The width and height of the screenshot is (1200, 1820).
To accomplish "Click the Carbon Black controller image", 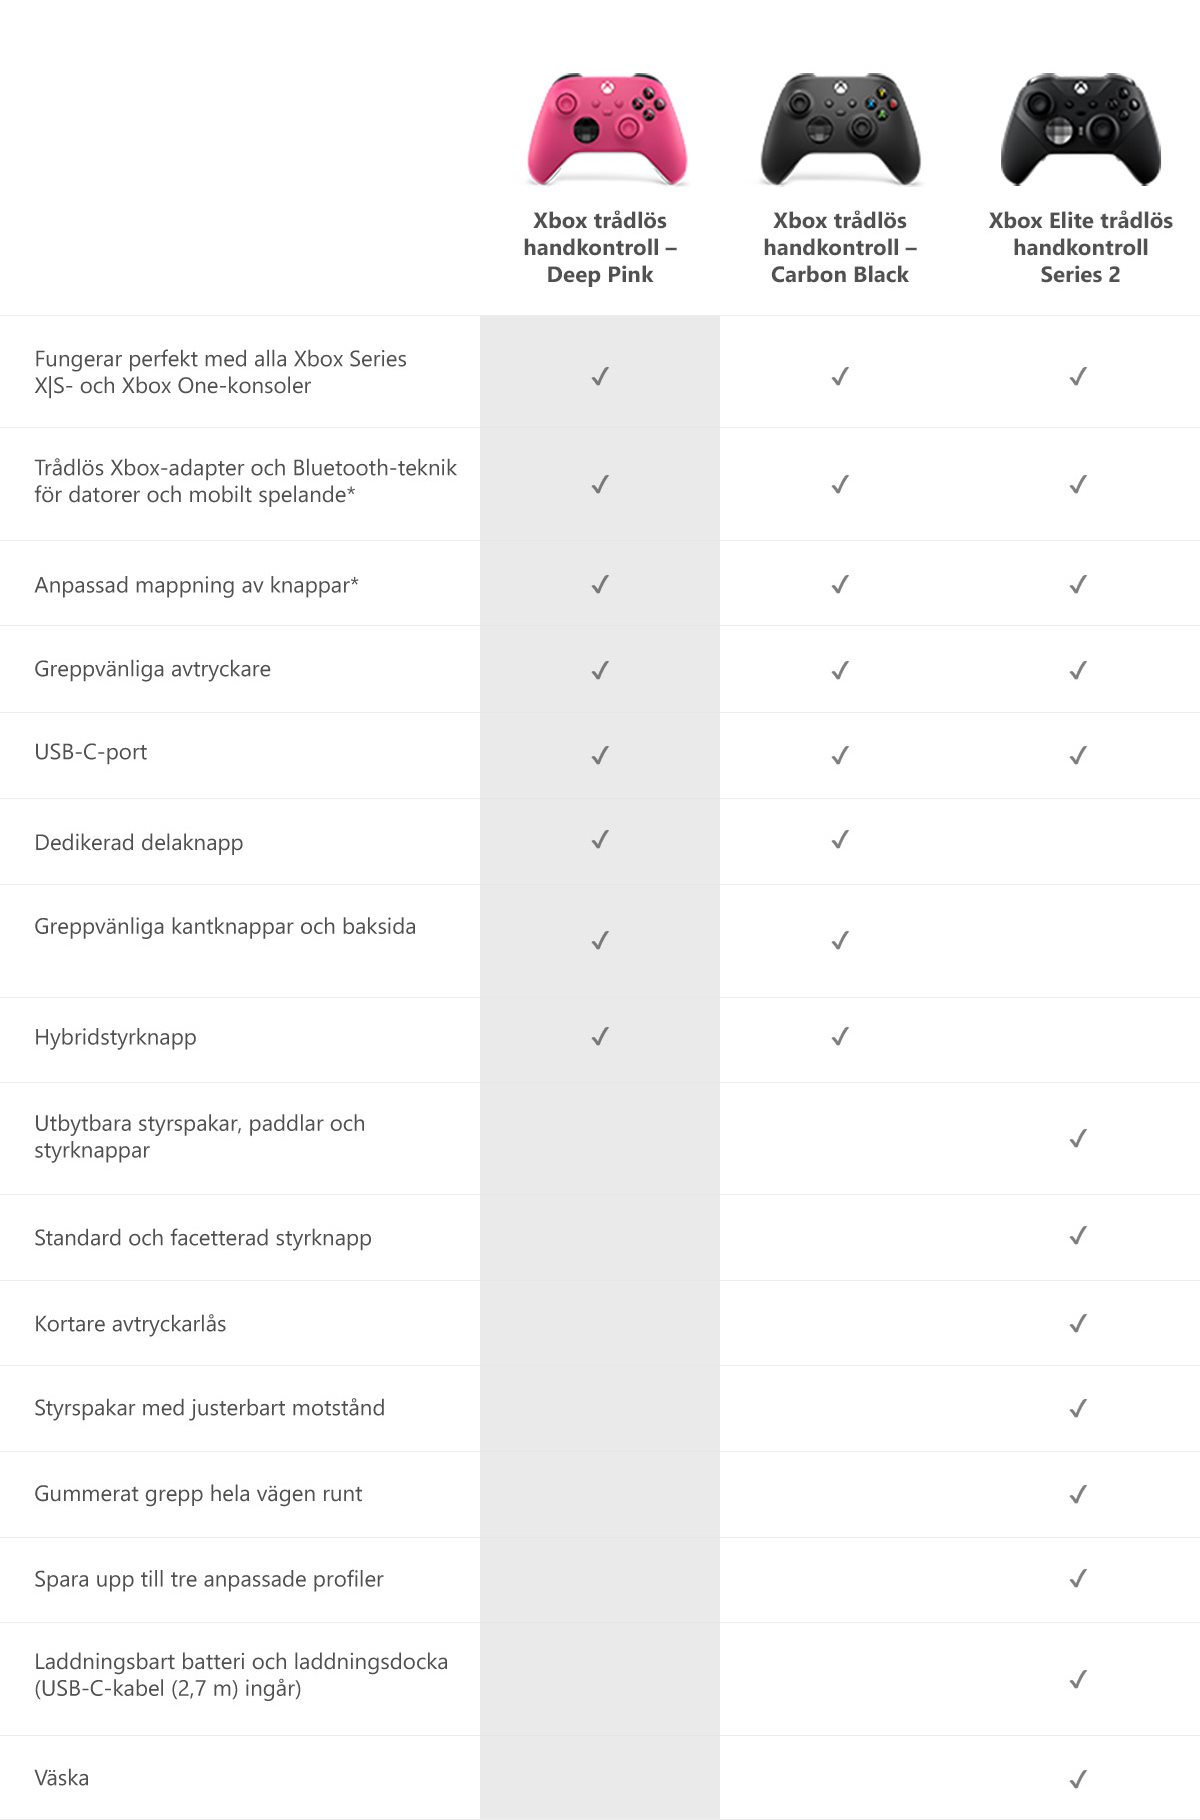I will (x=840, y=129).
